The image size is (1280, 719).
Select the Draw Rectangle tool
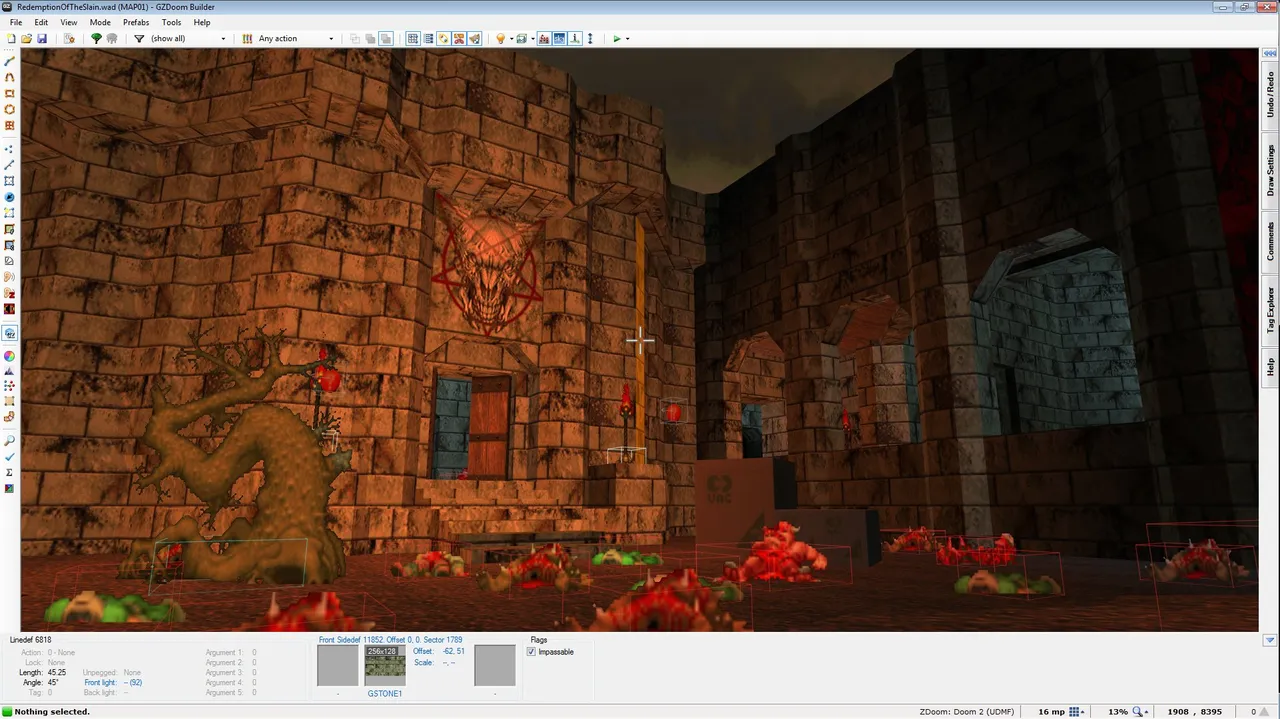coord(10,93)
